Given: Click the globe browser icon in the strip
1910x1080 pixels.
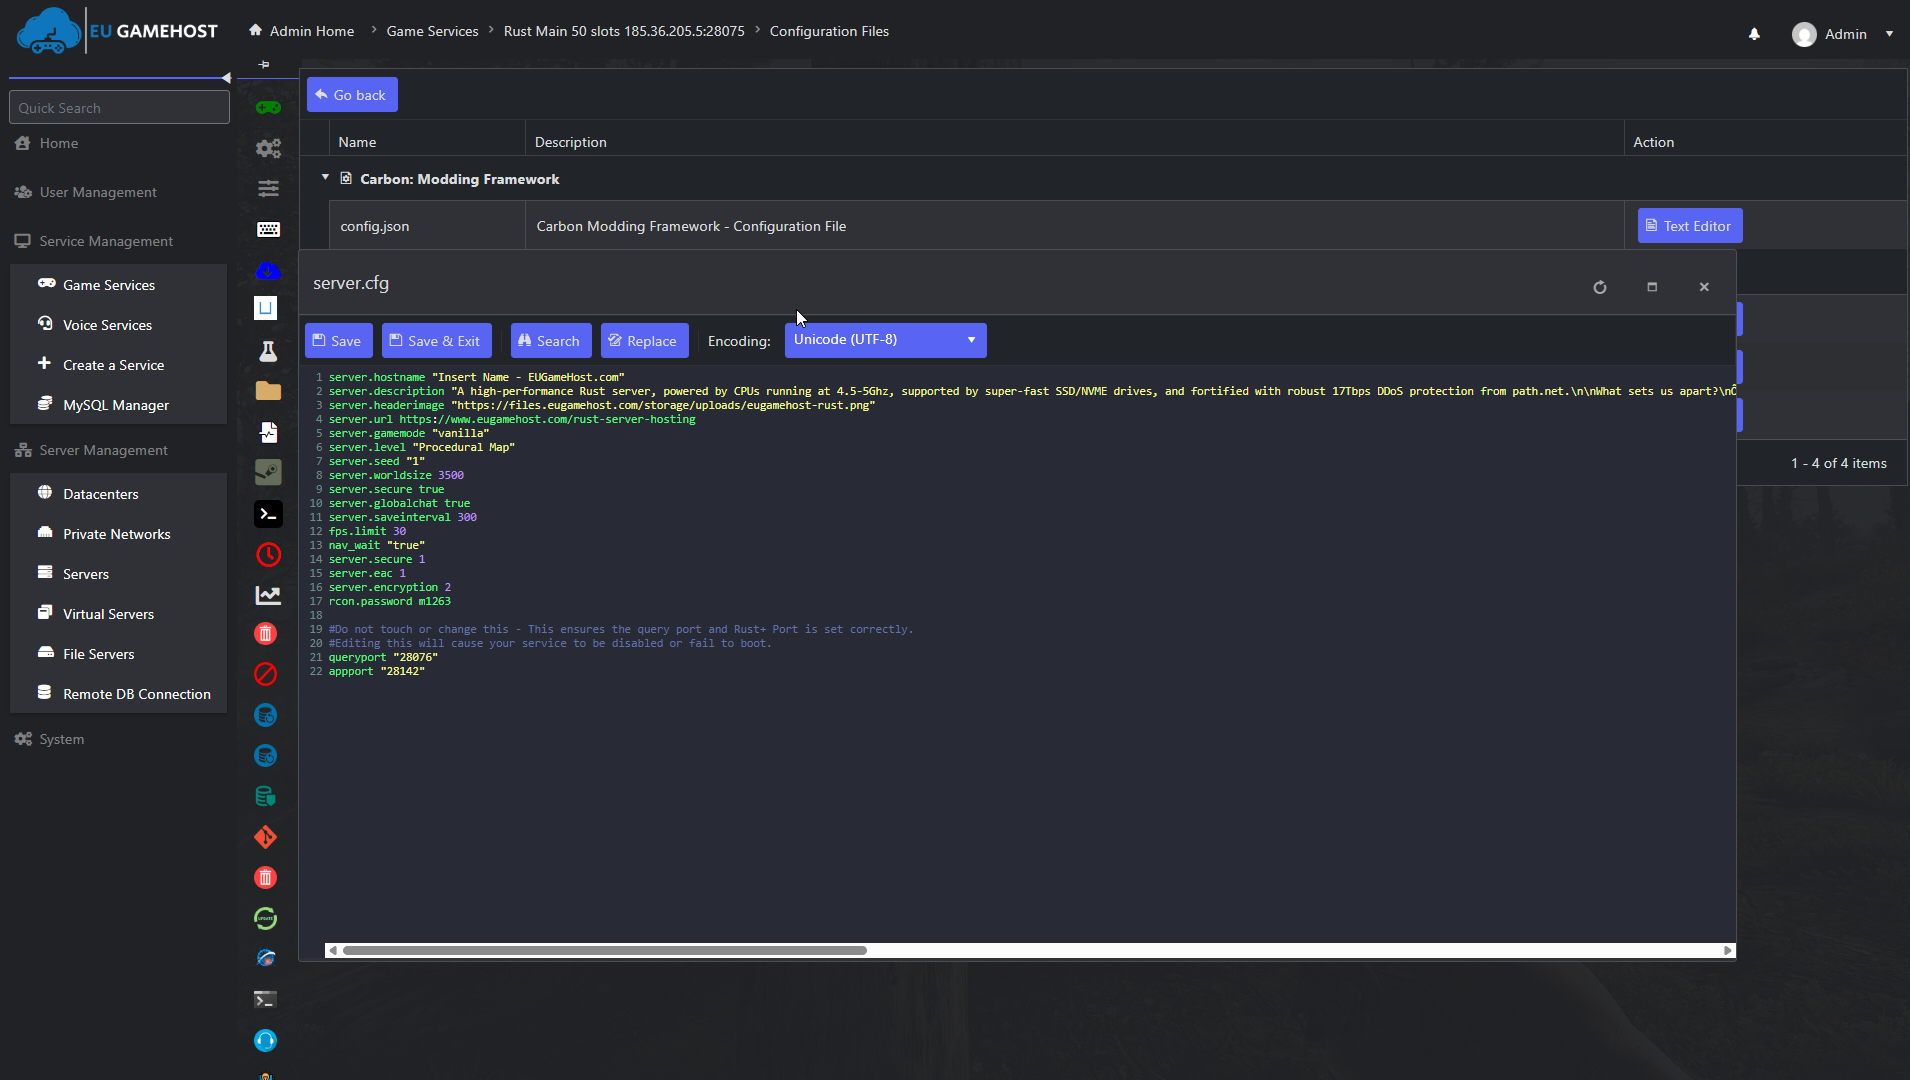Looking at the screenshot, I should coord(265,958).
